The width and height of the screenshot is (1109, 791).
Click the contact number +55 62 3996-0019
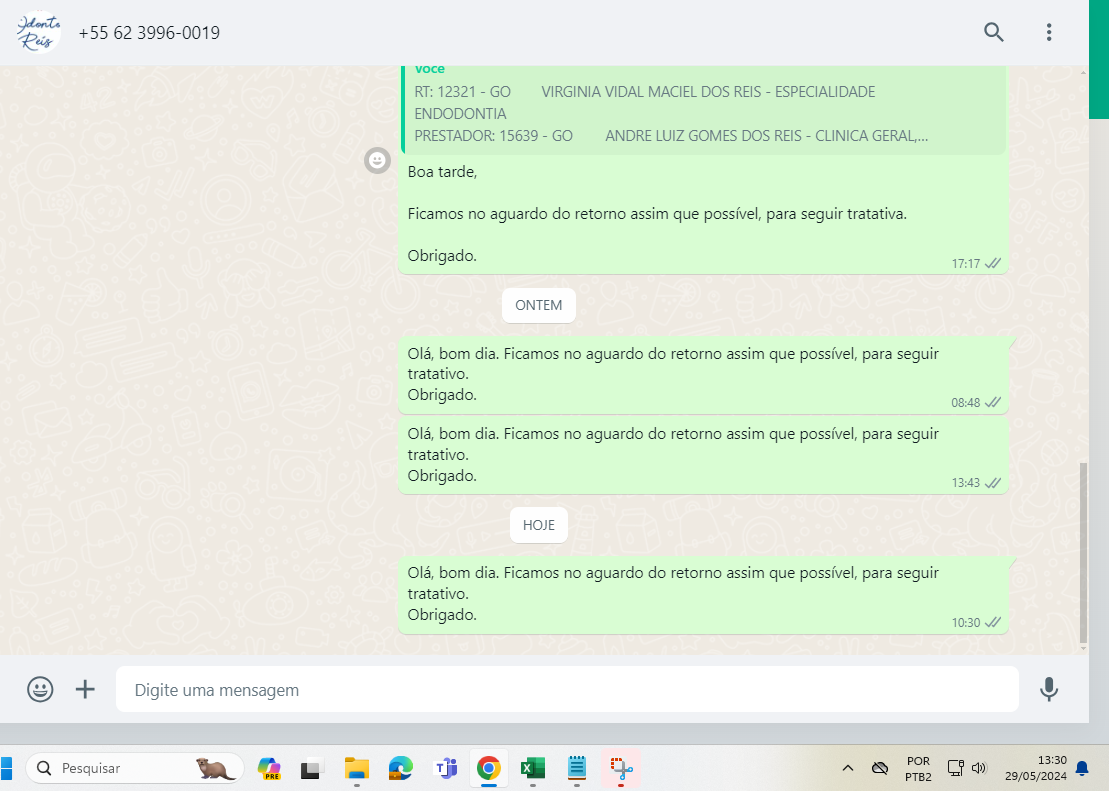pyautogui.click(x=149, y=33)
